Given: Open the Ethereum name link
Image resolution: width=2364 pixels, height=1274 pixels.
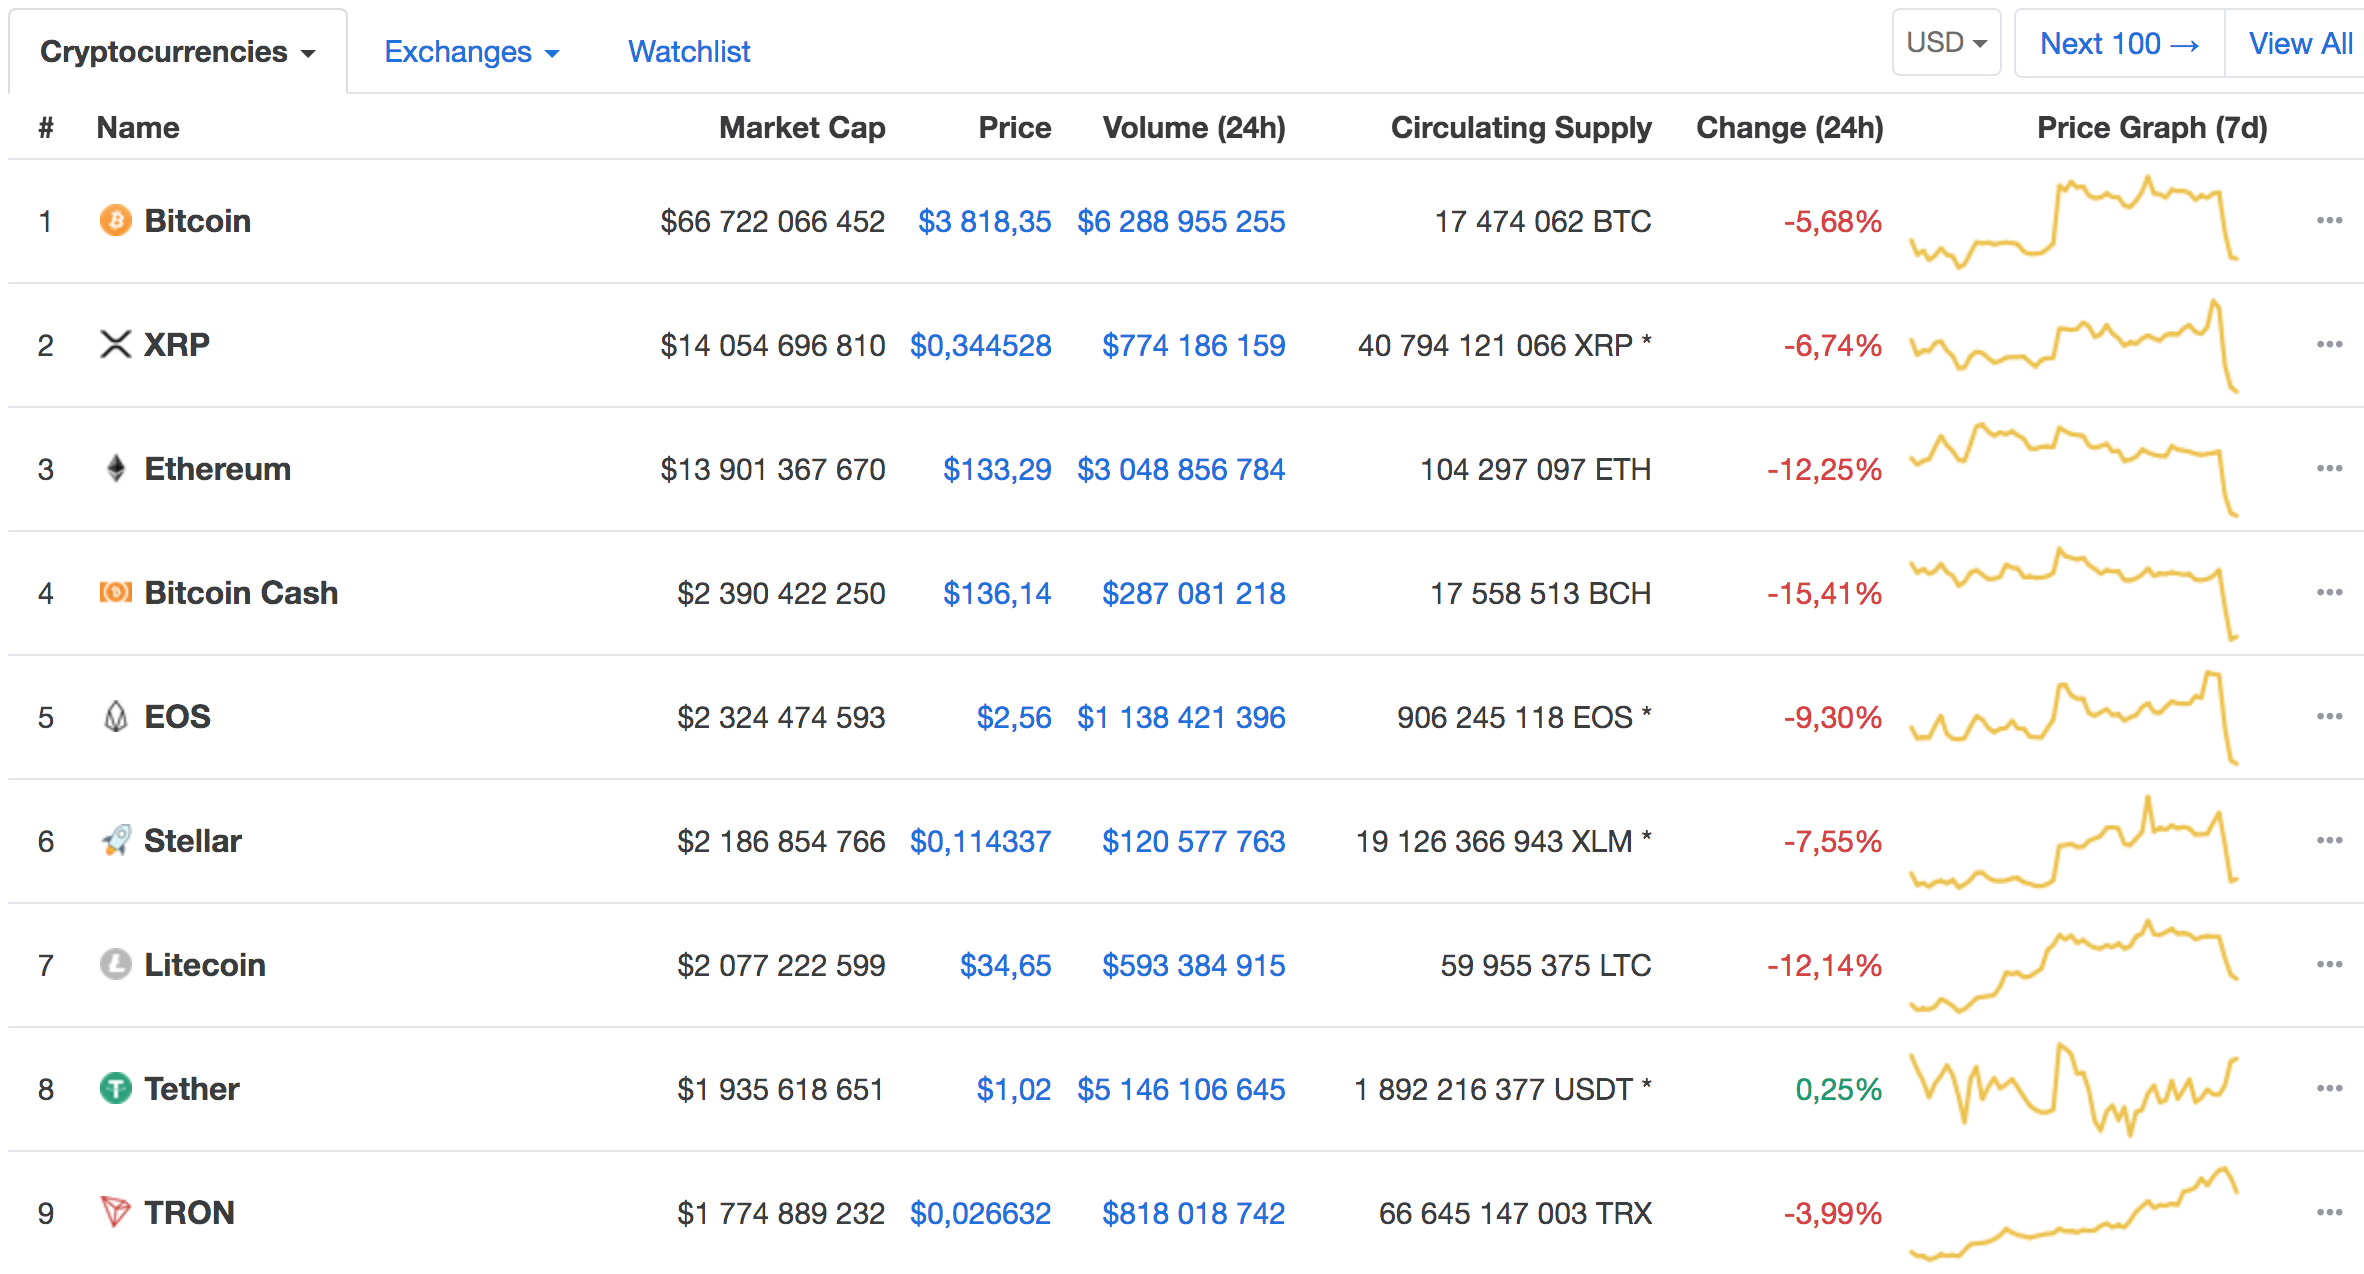Looking at the screenshot, I should (218, 468).
